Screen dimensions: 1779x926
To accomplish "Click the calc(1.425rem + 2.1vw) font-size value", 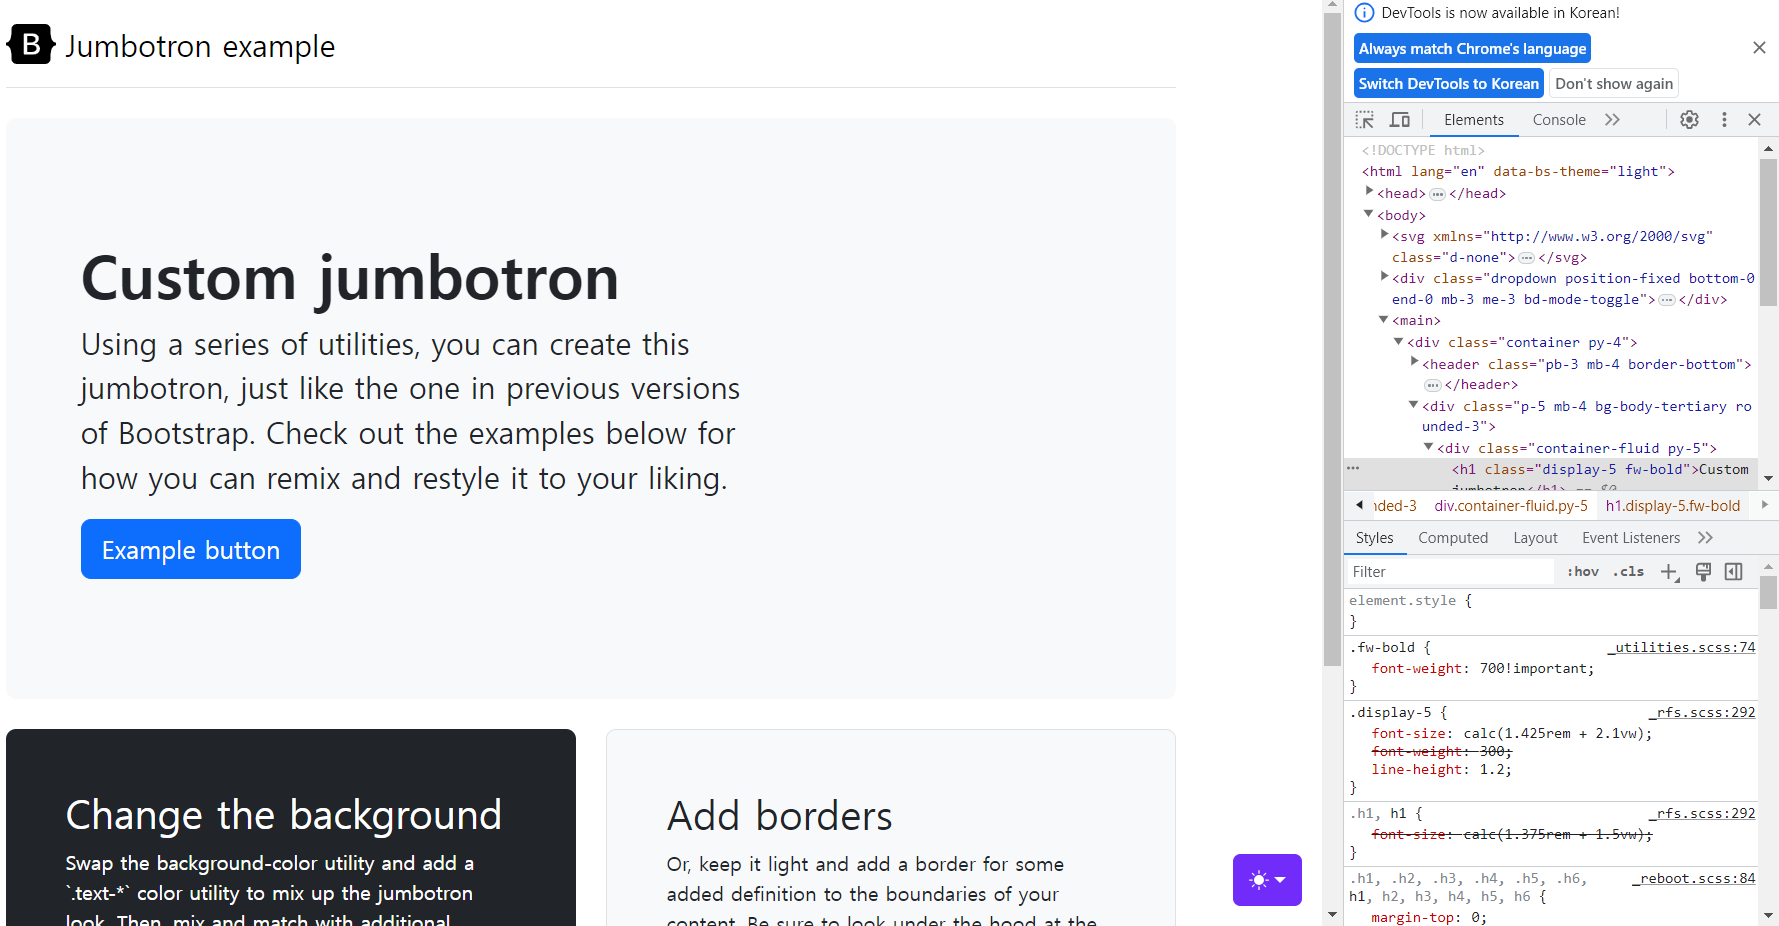I will (x=1554, y=734).
